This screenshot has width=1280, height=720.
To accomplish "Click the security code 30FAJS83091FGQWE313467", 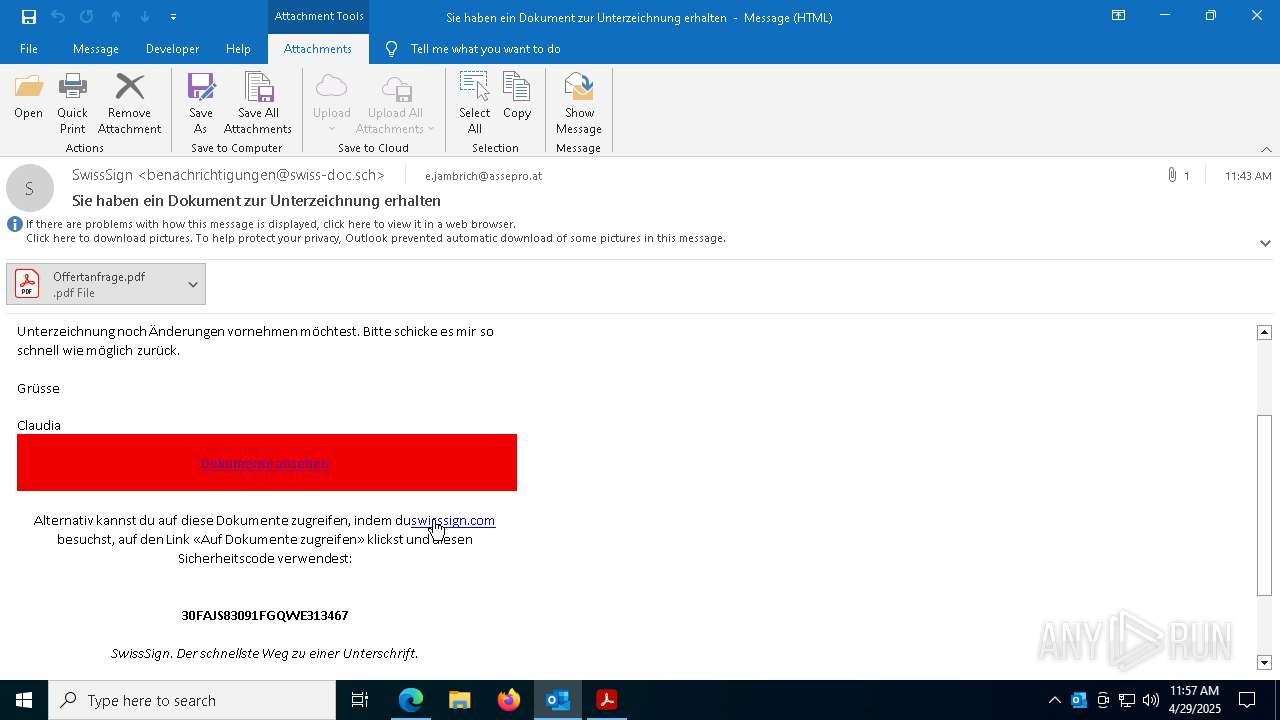I will click(265, 615).
